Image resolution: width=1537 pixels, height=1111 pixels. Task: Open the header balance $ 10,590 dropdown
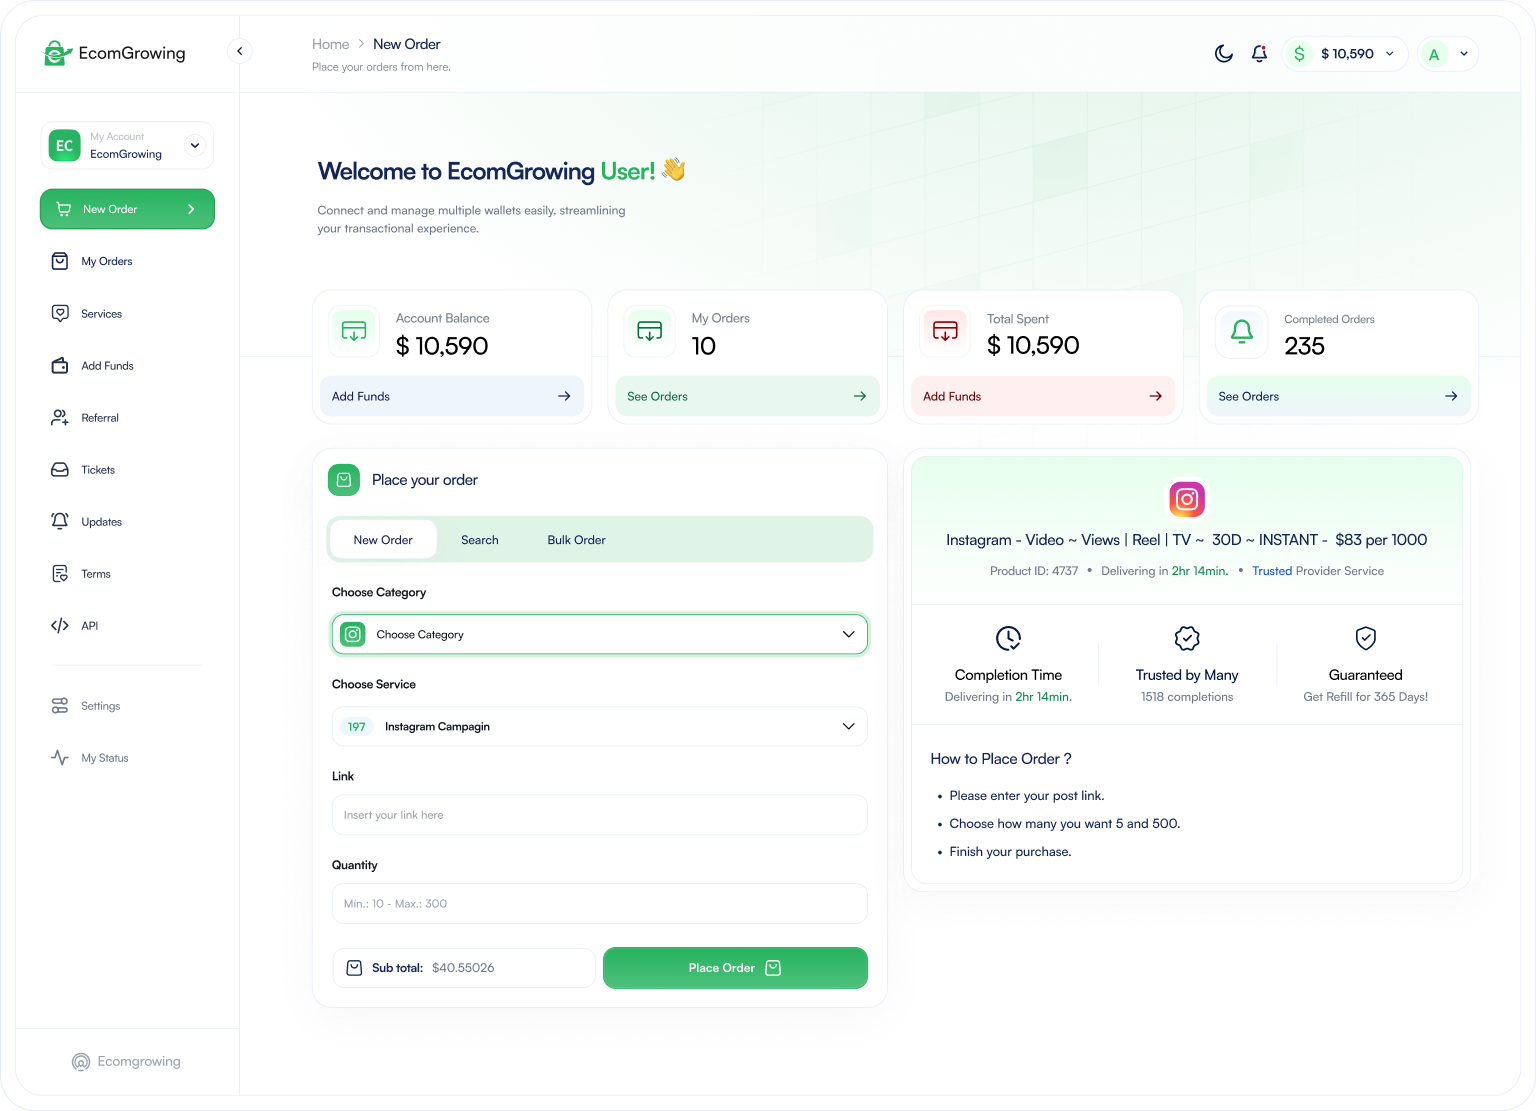pos(1345,54)
